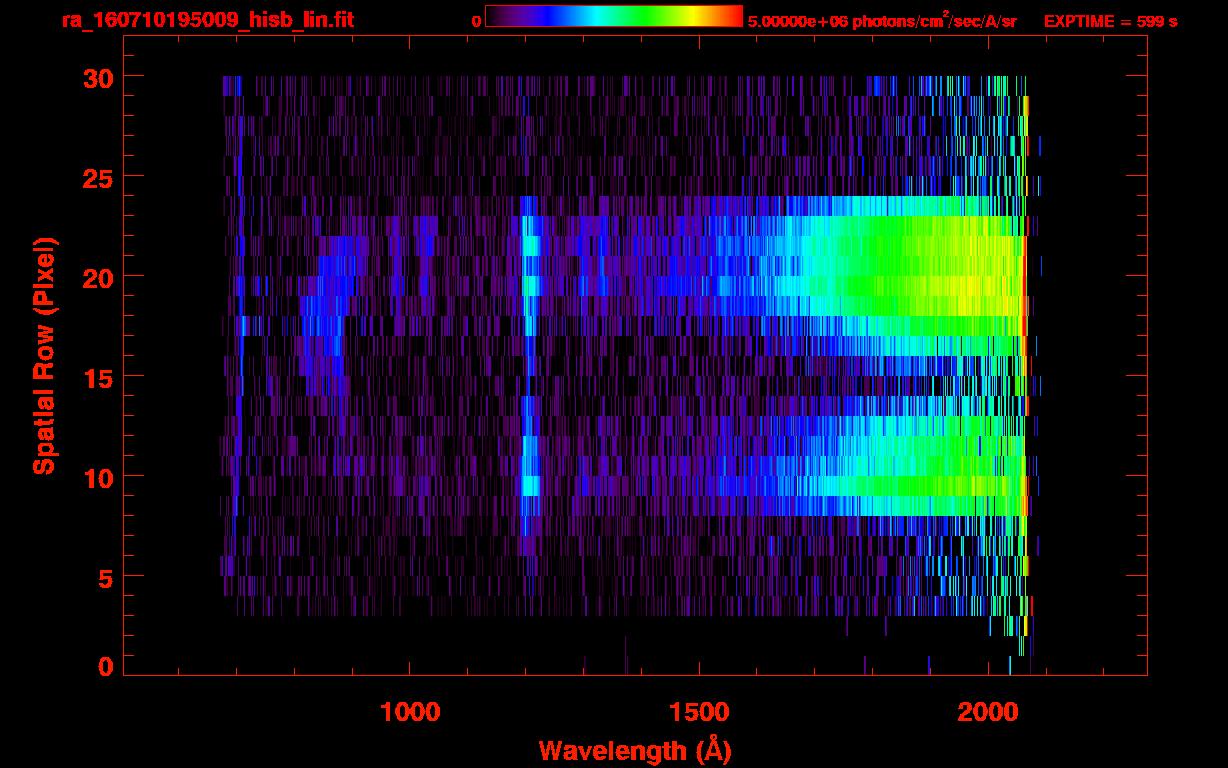This screenshot has height=768, width=1228.
Task: Click the Wavelength (Å) x-axis label
Action: pos(635,750)
